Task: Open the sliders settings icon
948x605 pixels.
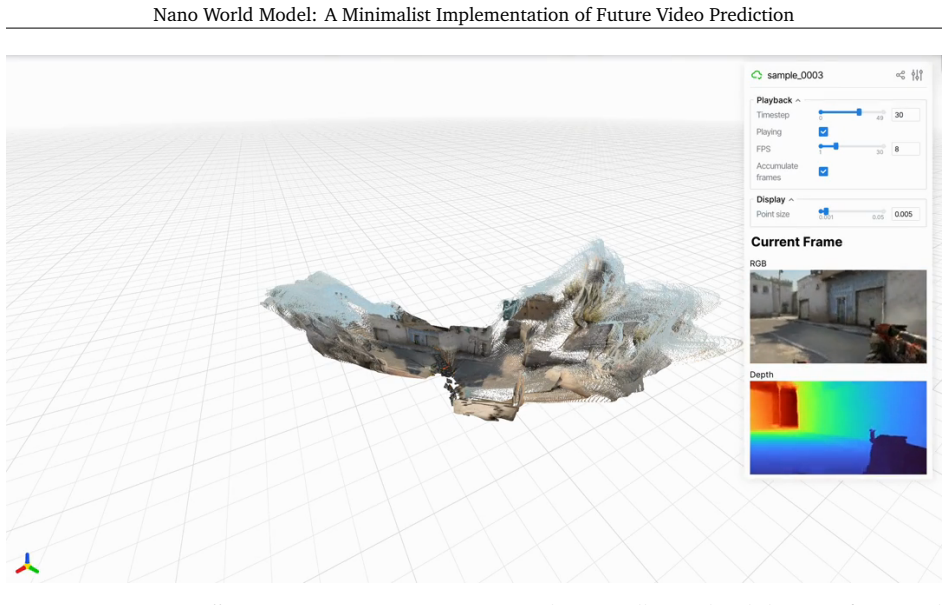Action: 917,75
